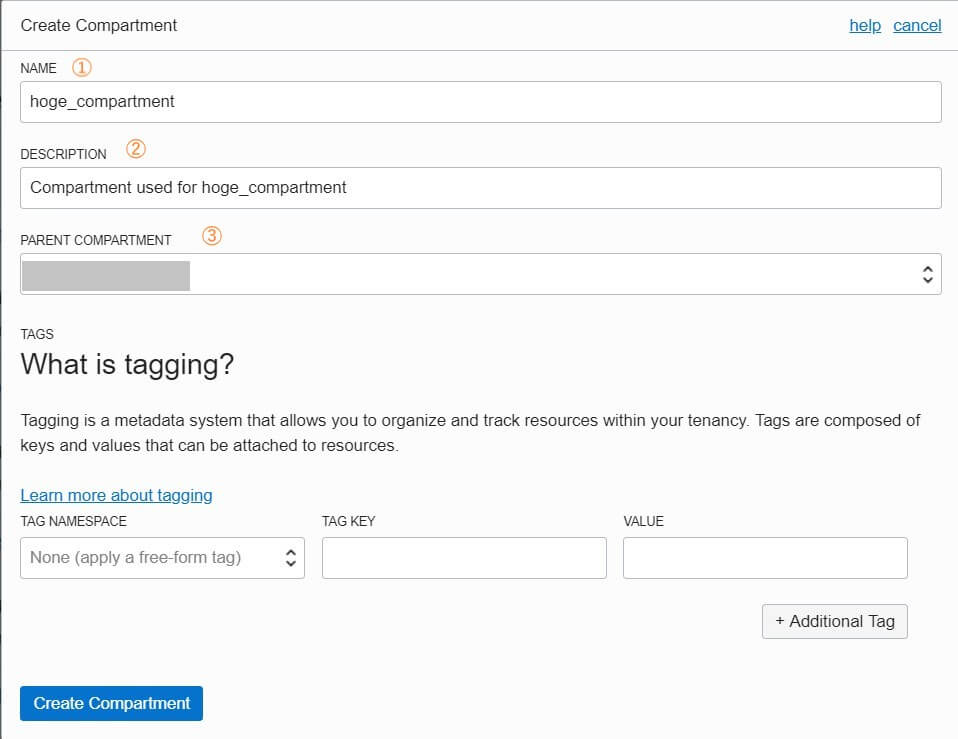Image resolution: width=958 pixels, height=739 pixels.
Task: Select the Tag Key input box
Action: tap(464, 558)
